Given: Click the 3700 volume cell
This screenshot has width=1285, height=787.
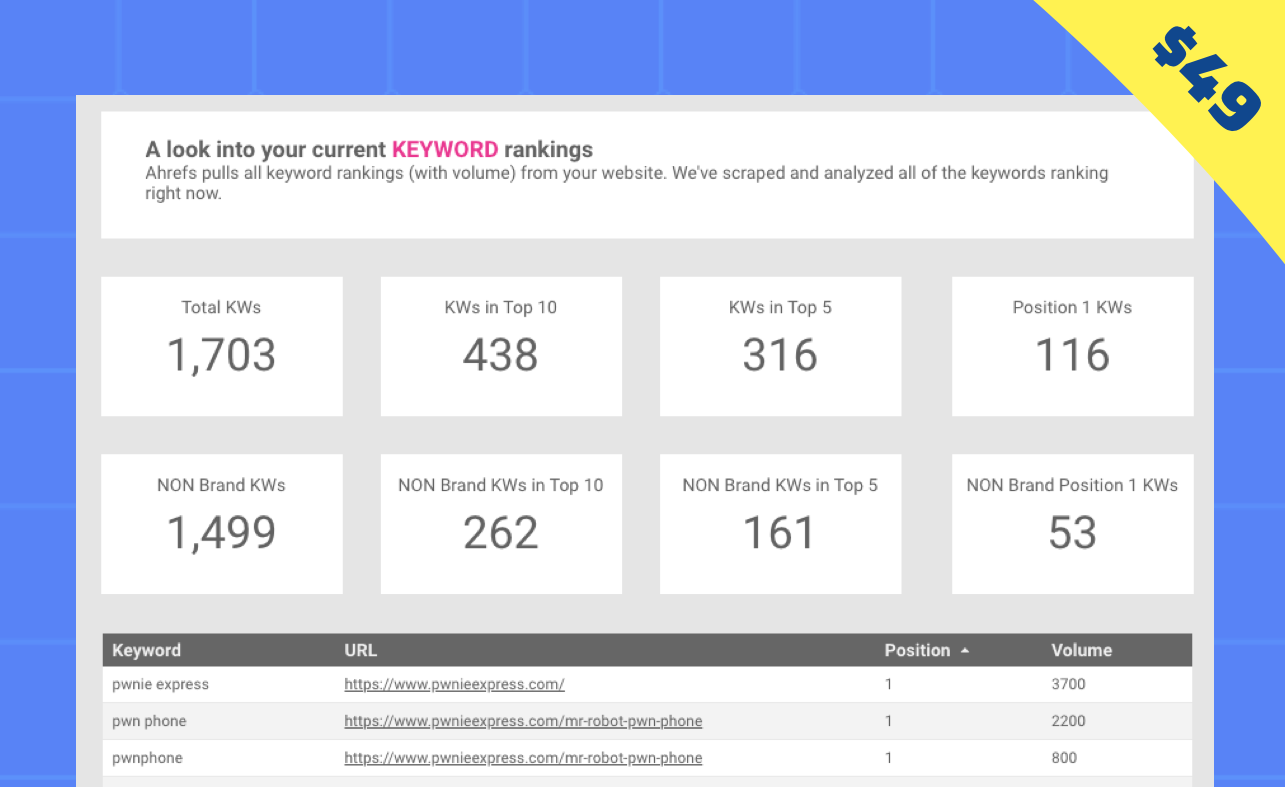Looking at the screenshot, I should pyautogui.click(x=1068, y=685).
